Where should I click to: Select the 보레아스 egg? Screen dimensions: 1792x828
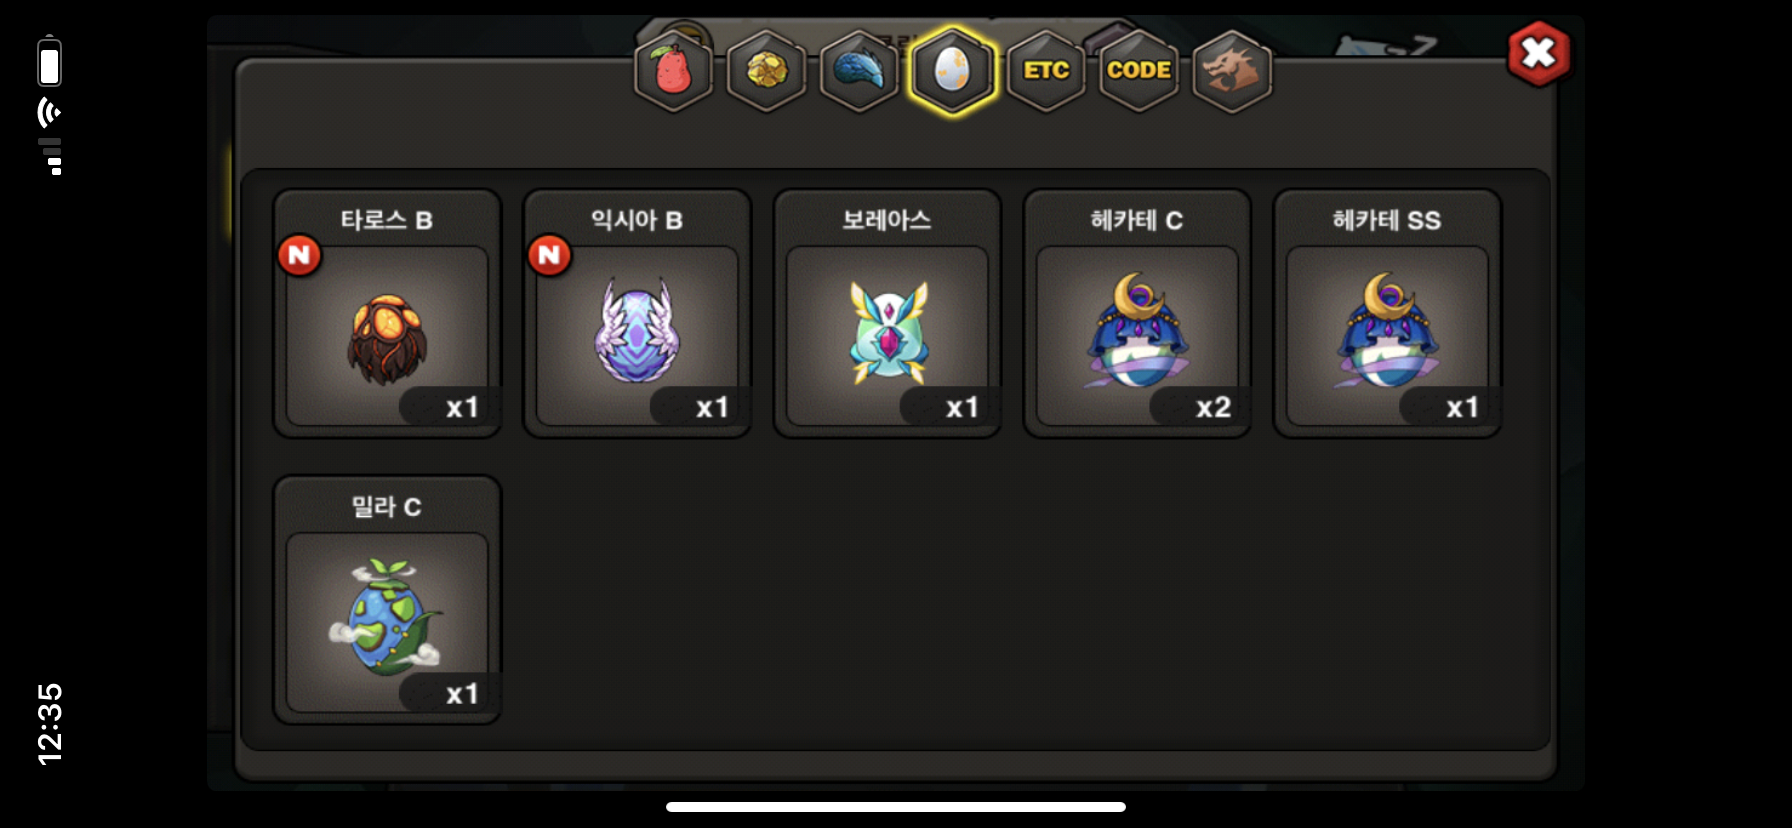(x=887, y=314)
